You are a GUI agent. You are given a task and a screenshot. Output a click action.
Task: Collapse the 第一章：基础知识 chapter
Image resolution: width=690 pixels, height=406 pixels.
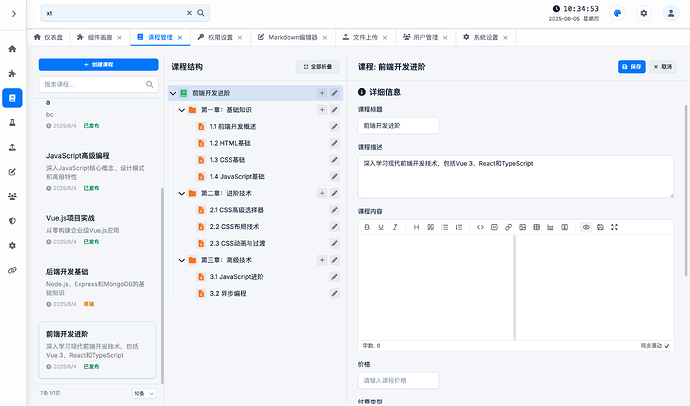(182, 110)
